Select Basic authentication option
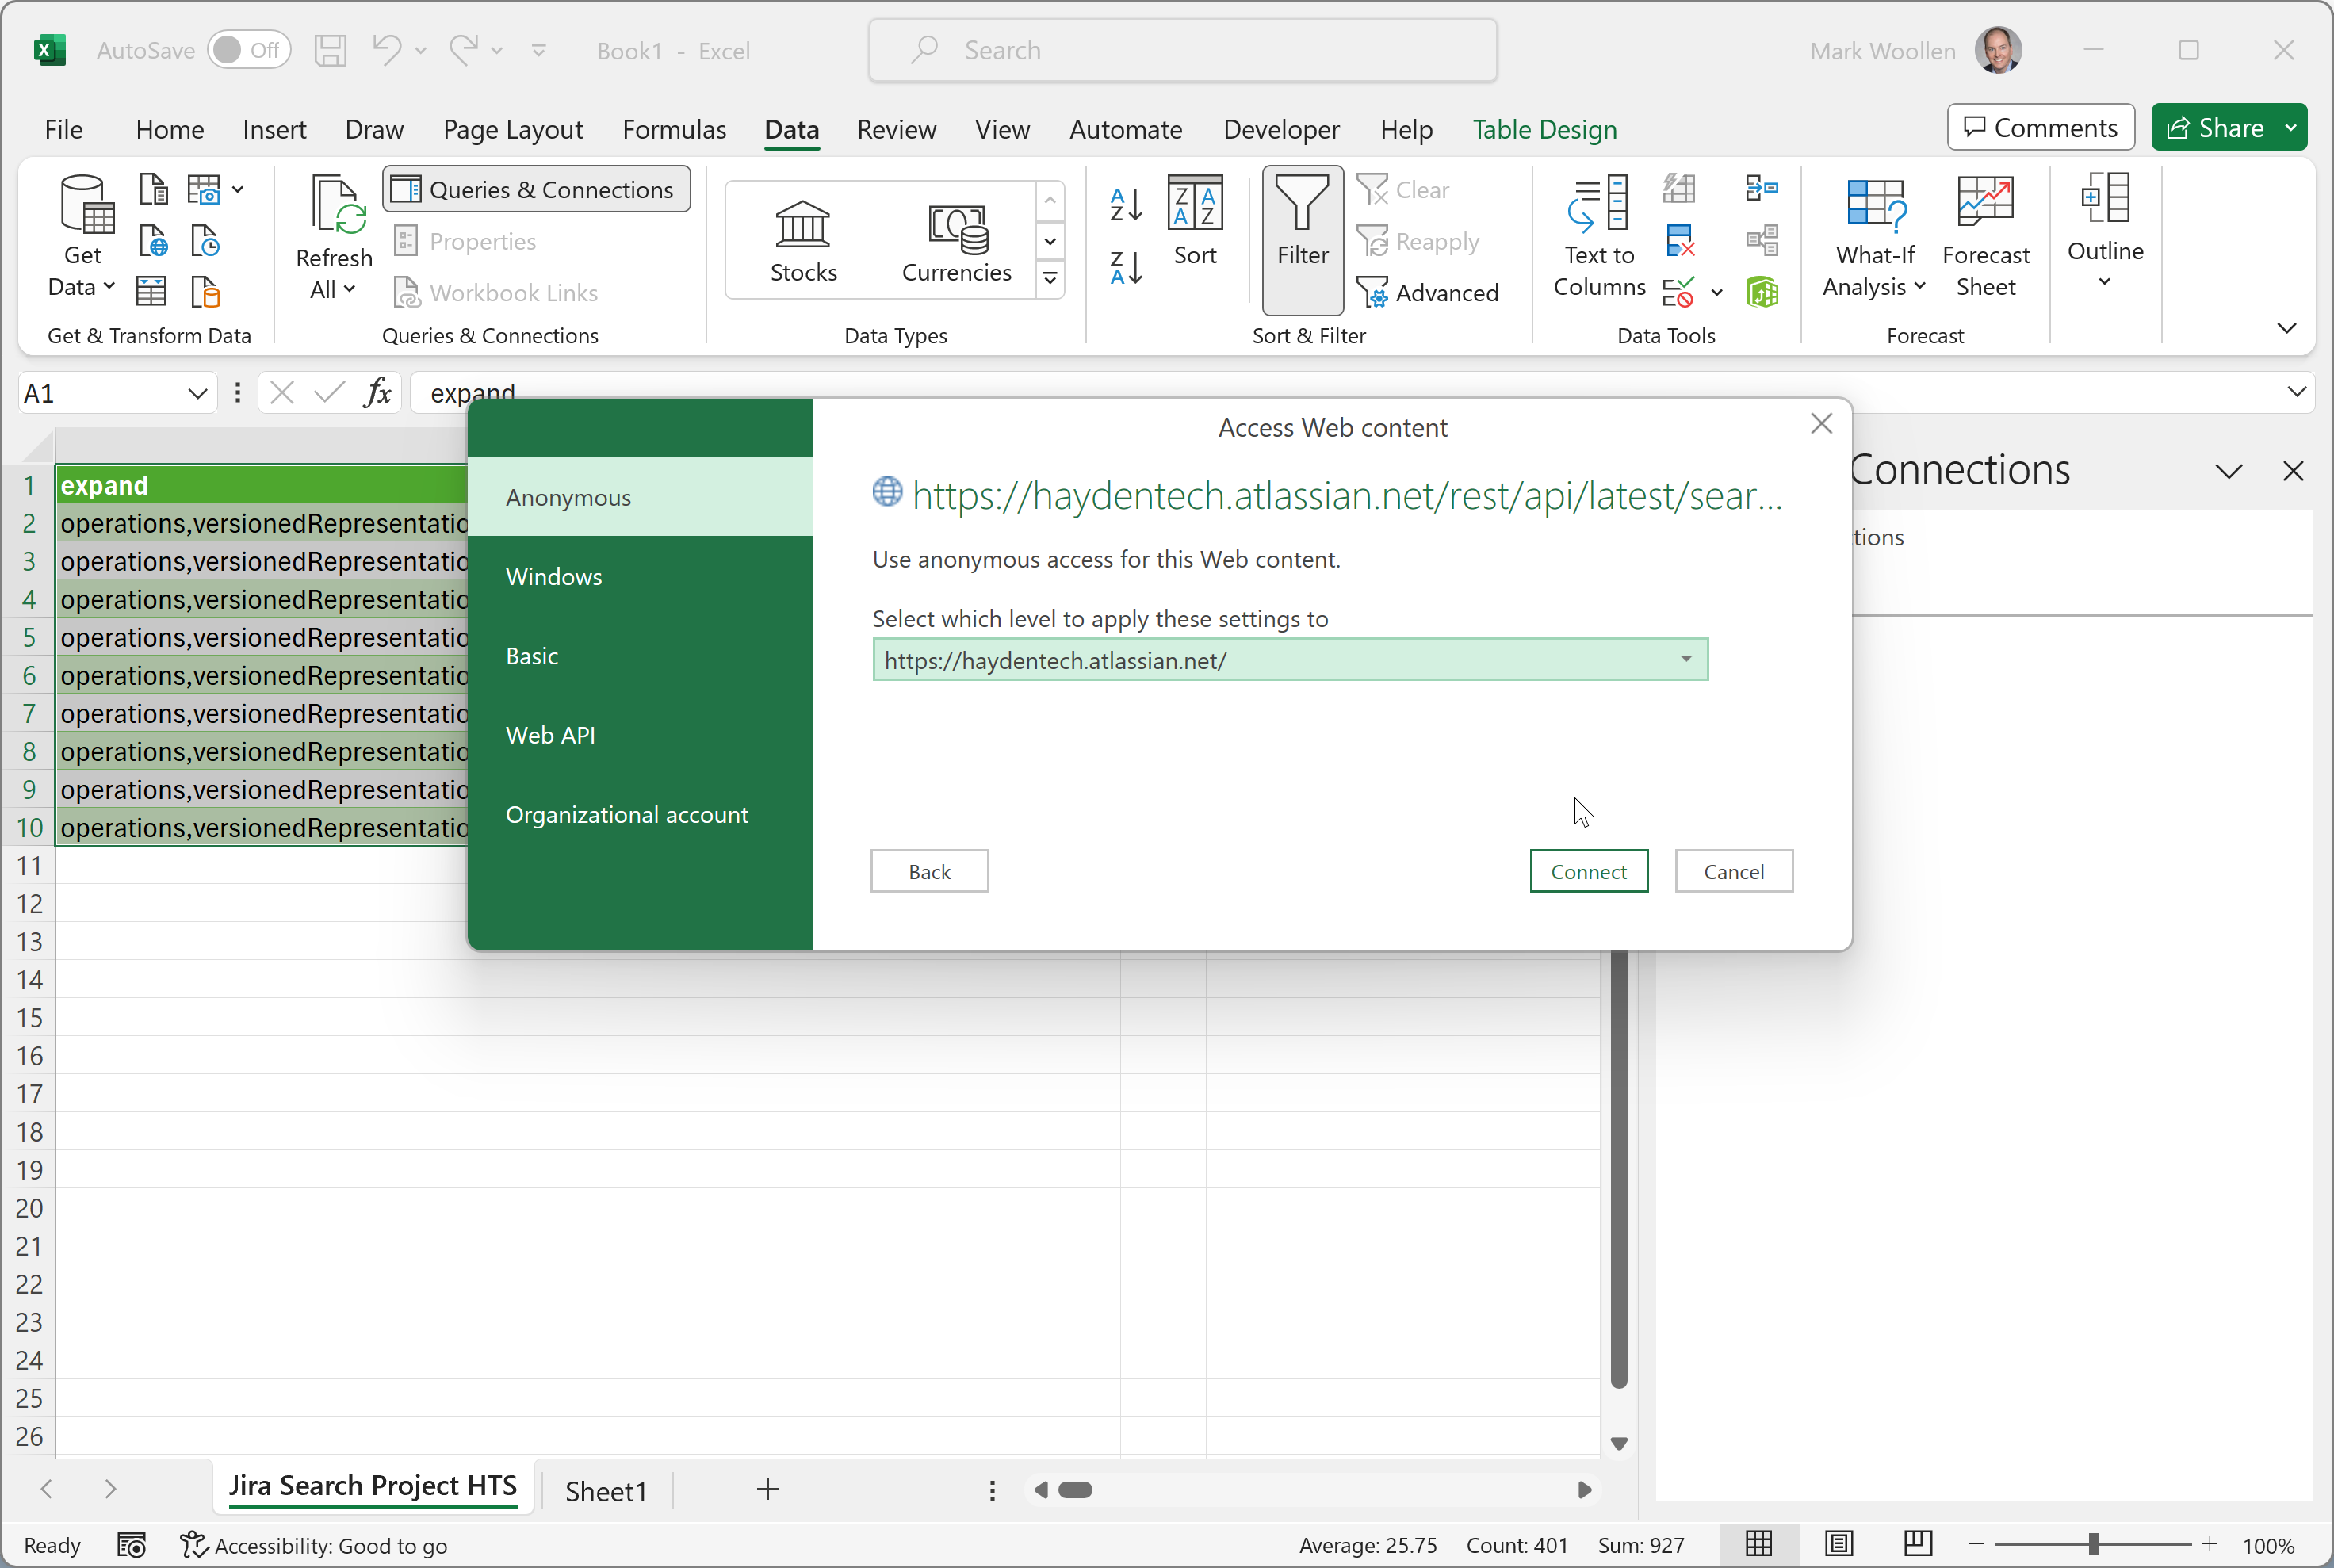 point(532,656)
